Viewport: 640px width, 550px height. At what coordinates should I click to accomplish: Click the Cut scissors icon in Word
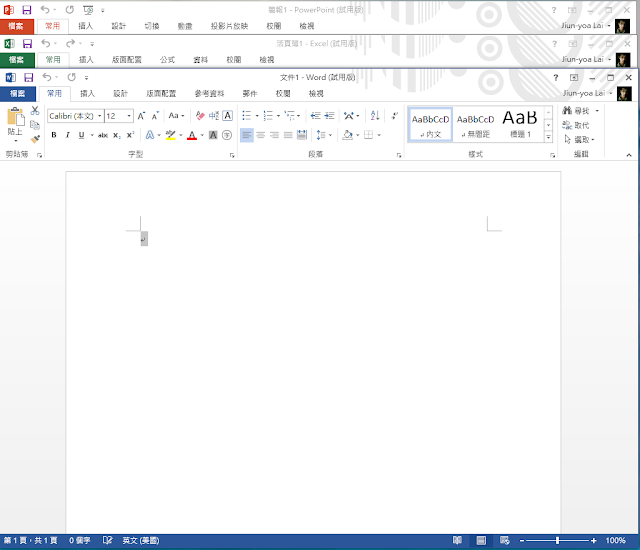35,110
